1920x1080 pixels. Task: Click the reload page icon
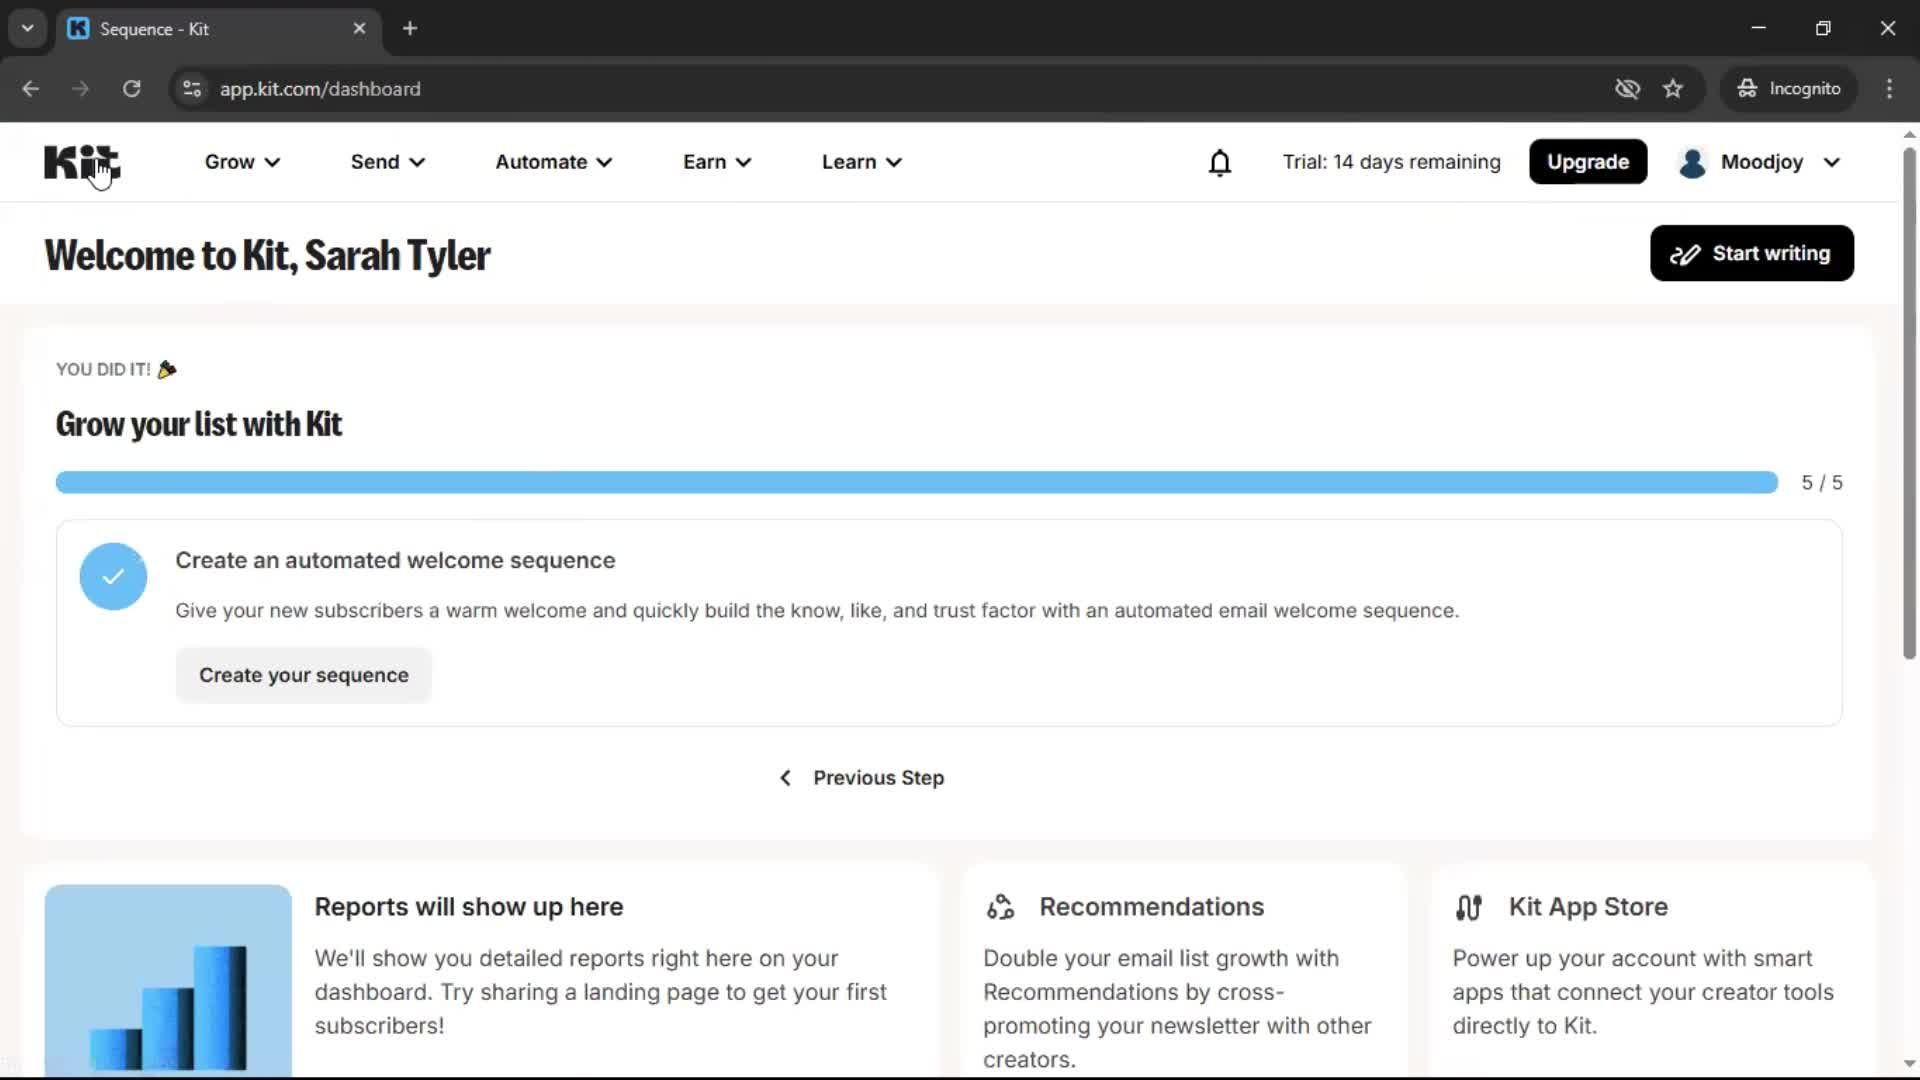(x=131, y=88)
